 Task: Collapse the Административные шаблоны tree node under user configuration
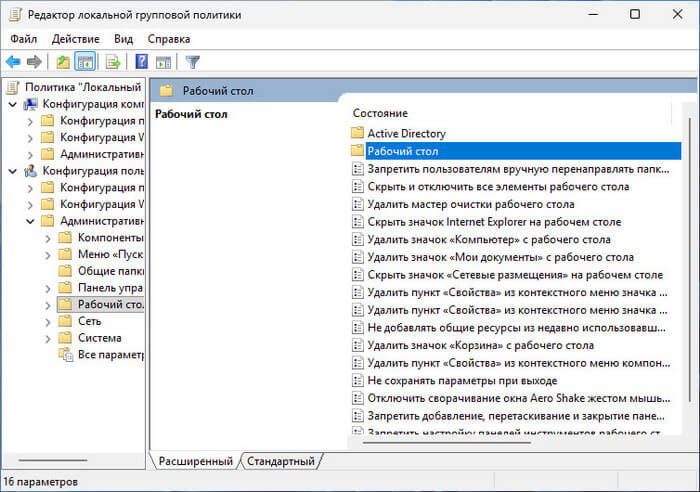click(30, 221)
